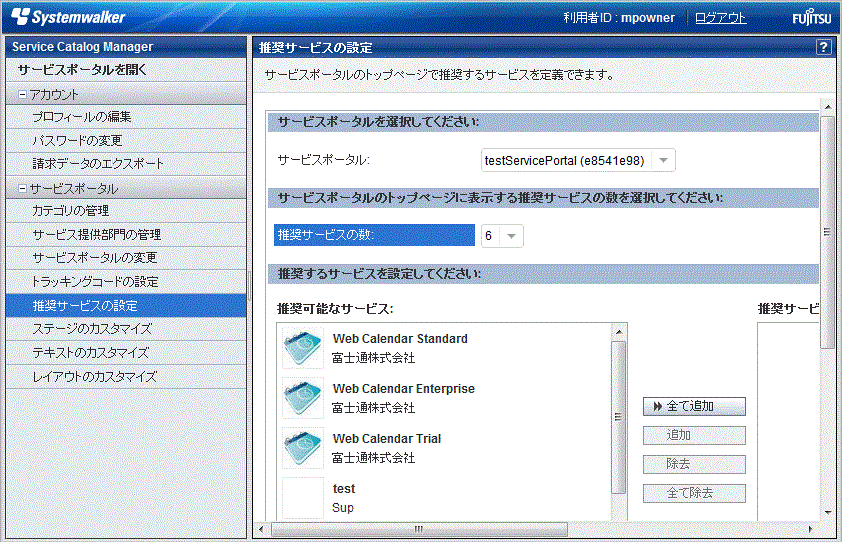The image size is (842, 542).
Task: Click the services list scroll-up arrow
Action: point(619,332)
